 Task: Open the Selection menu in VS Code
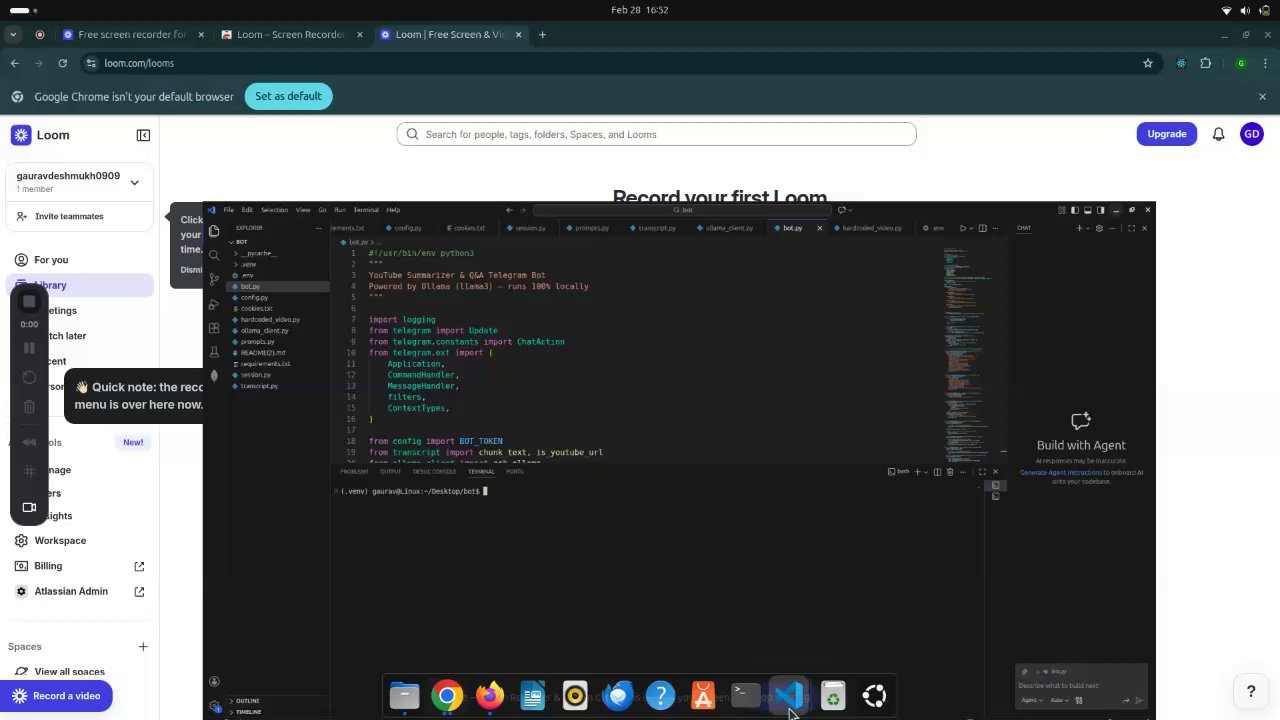tap(274, 210)
